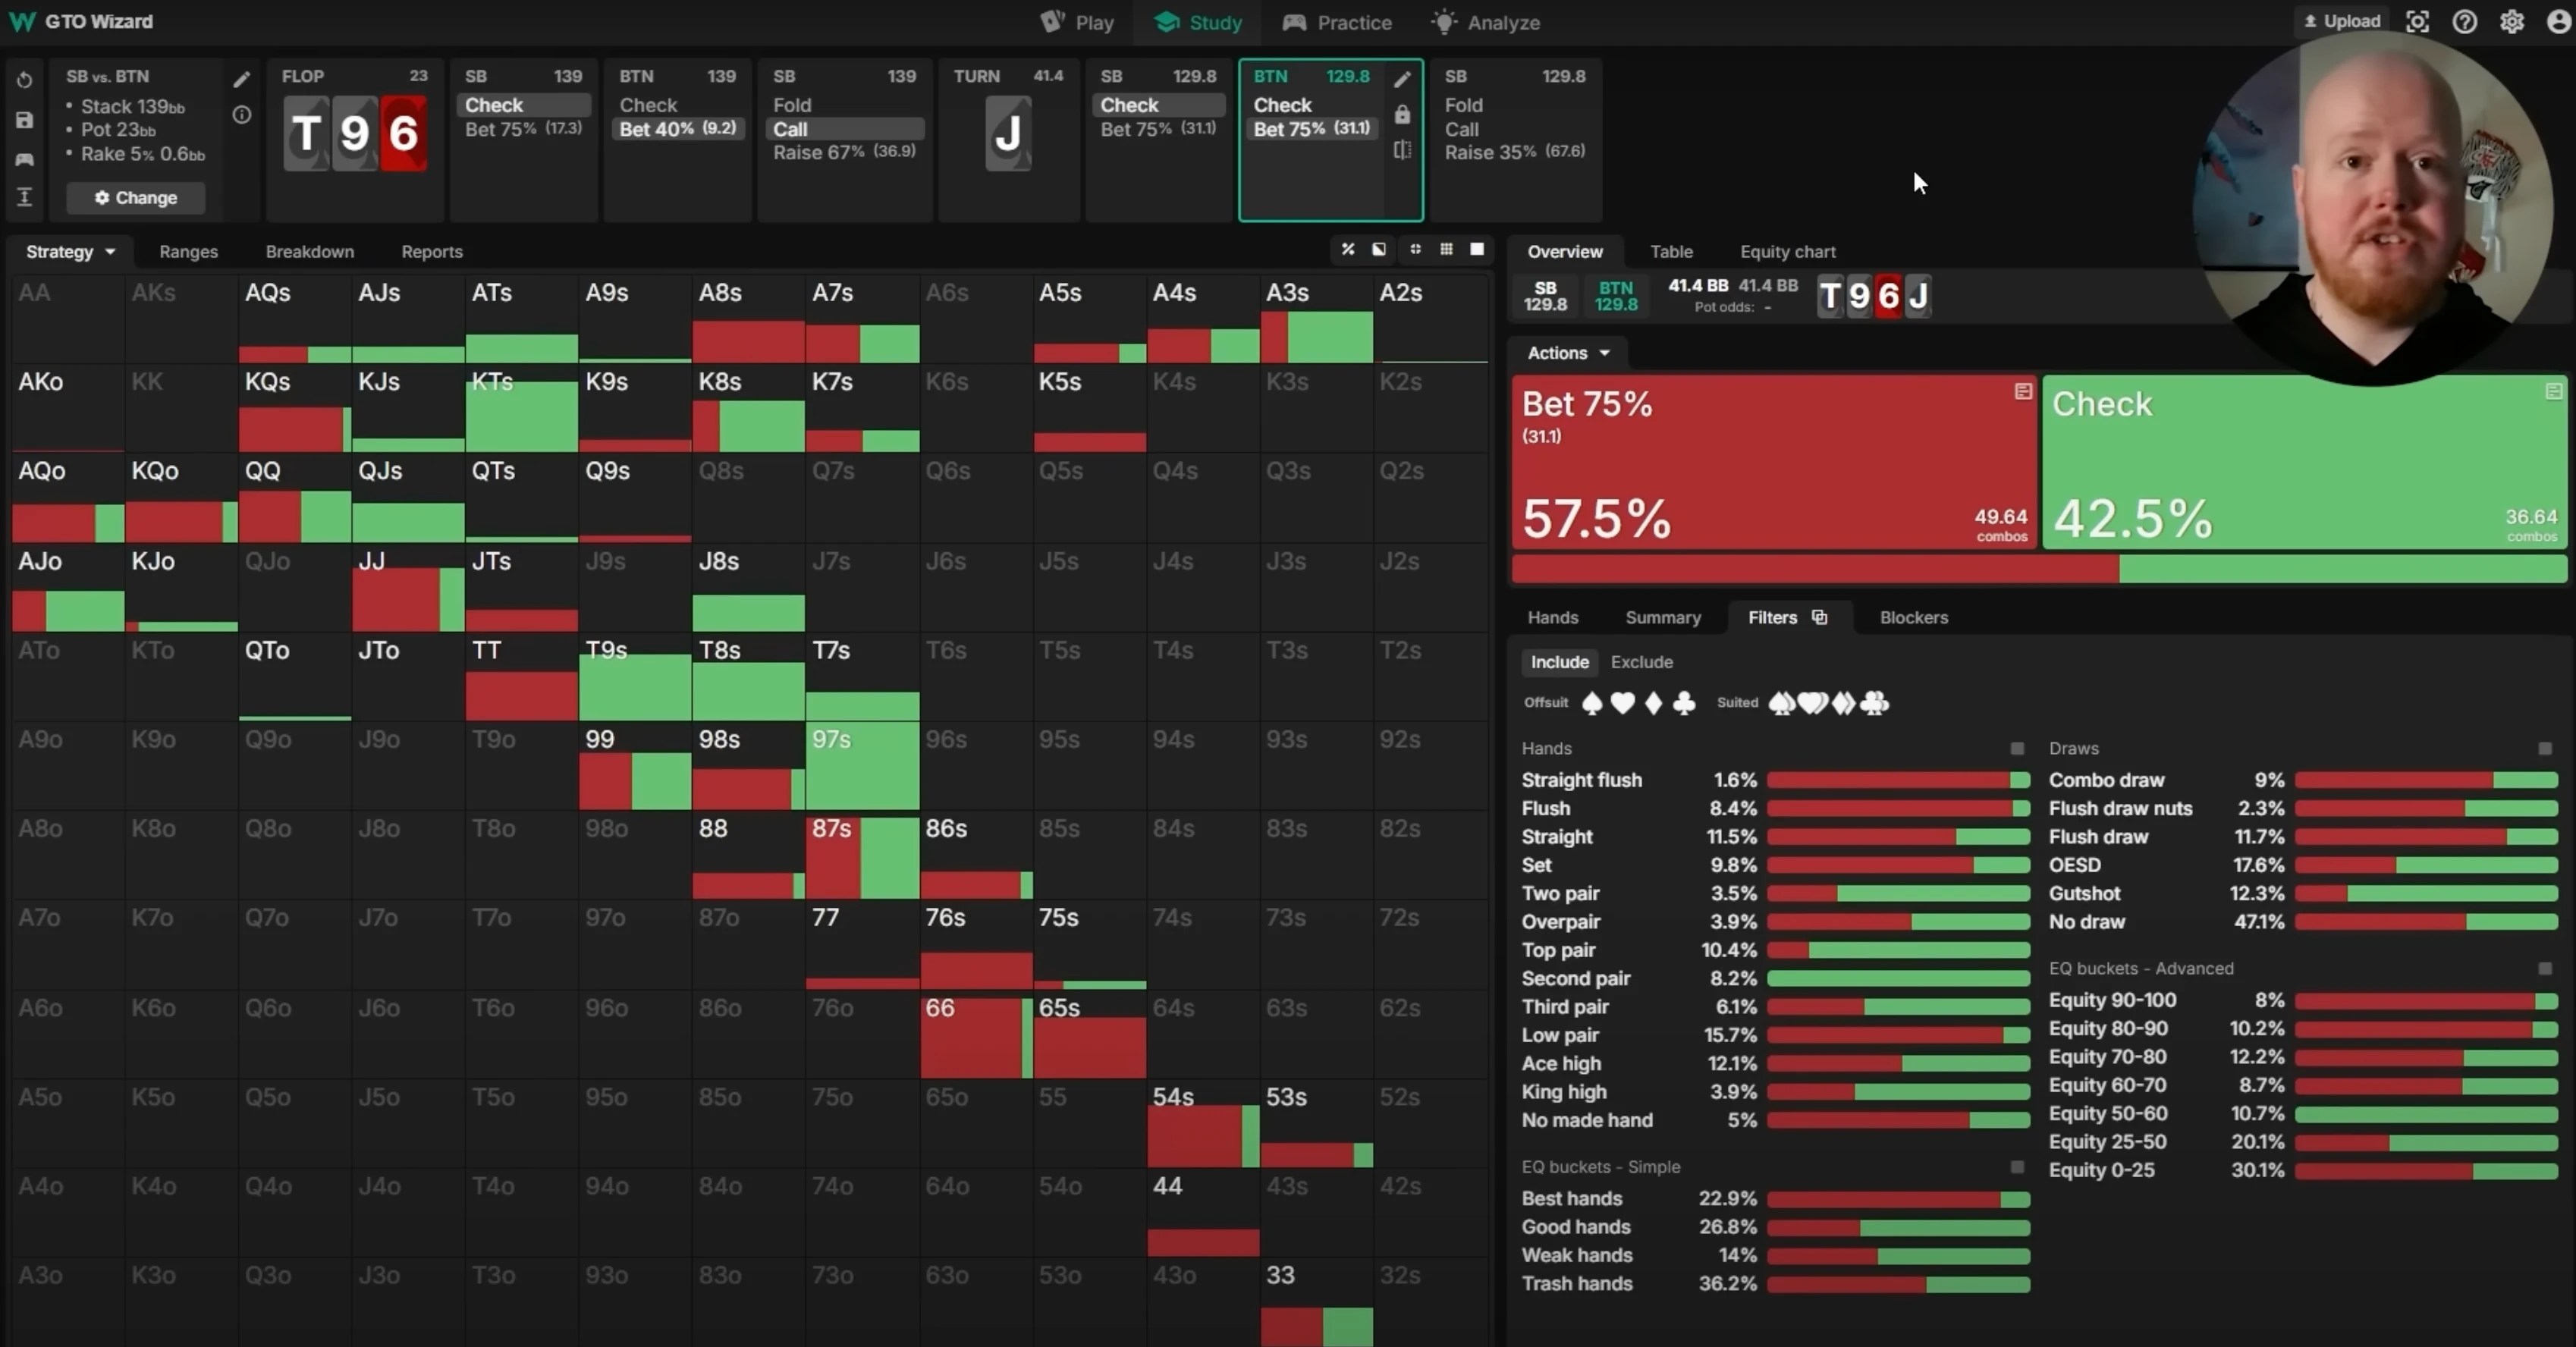Click the screenshot capture icon near Upload

tap(2417, 22)
